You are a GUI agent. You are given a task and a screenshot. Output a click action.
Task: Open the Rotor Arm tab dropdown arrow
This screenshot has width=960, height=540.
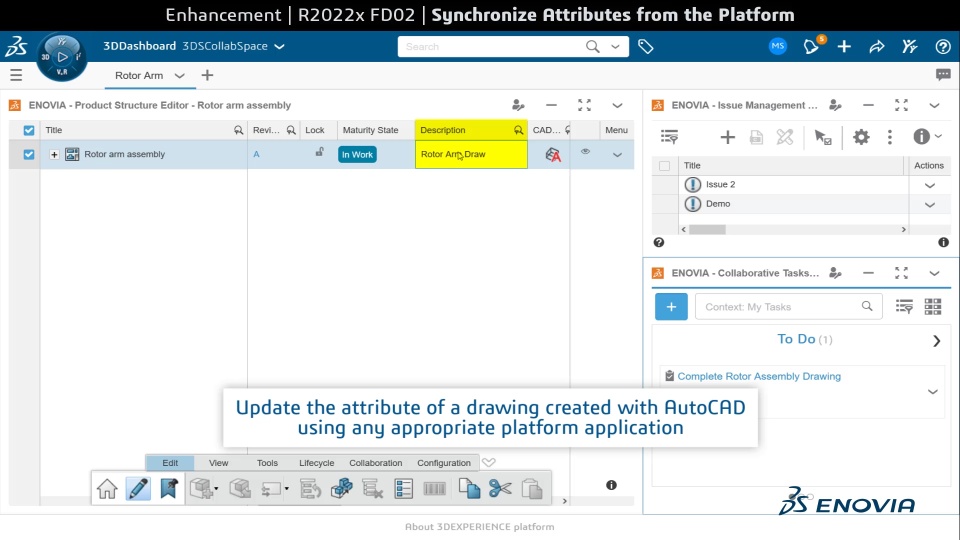tap(179, 76)
